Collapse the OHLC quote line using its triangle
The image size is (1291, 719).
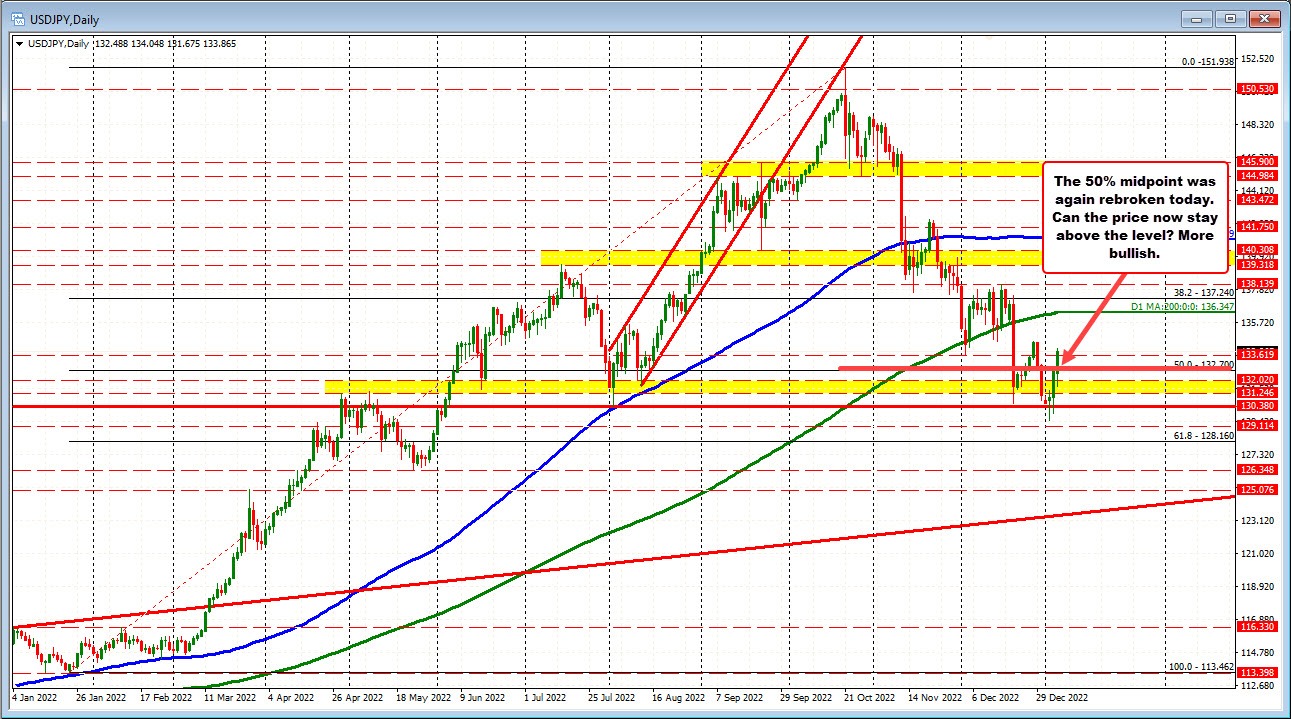tap(18, 44)
